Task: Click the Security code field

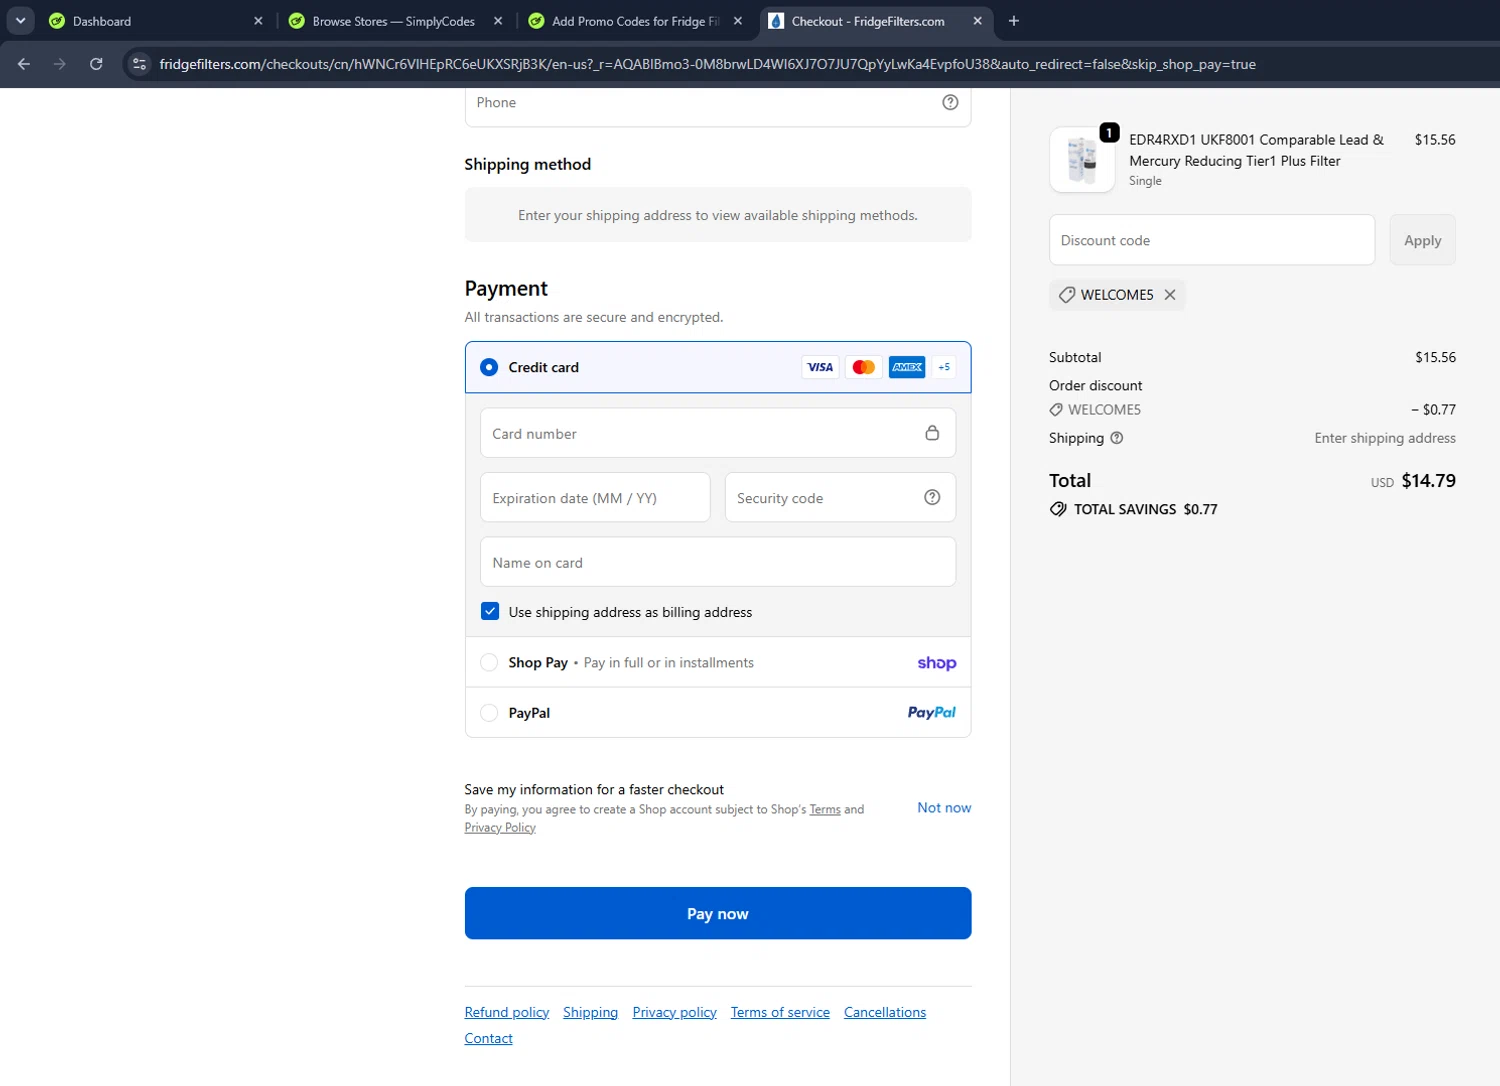Action: 840,497
